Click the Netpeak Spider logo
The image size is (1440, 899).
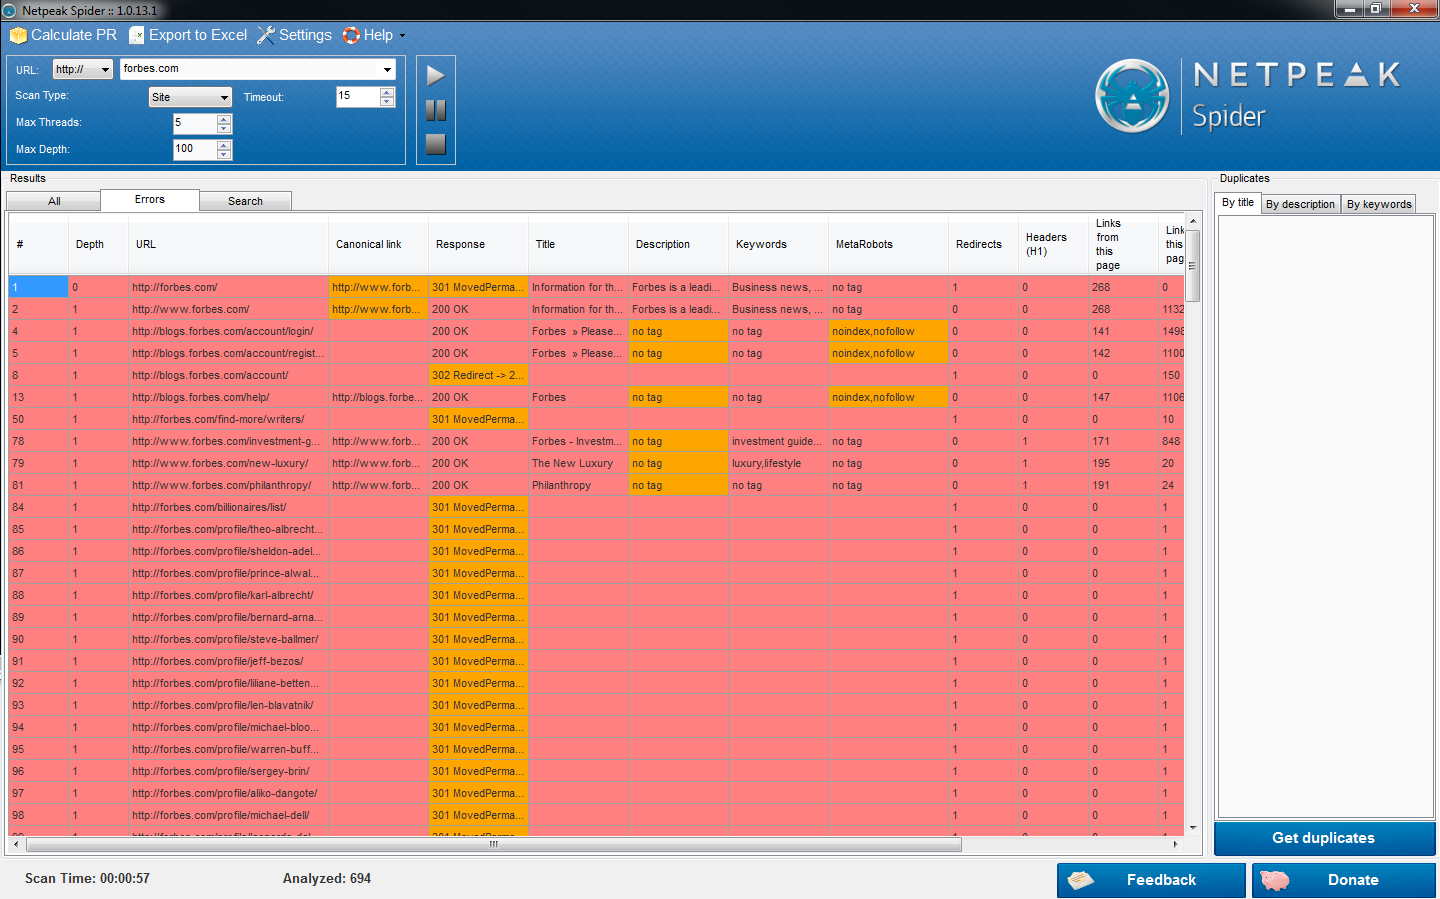tap(1248, 96)
